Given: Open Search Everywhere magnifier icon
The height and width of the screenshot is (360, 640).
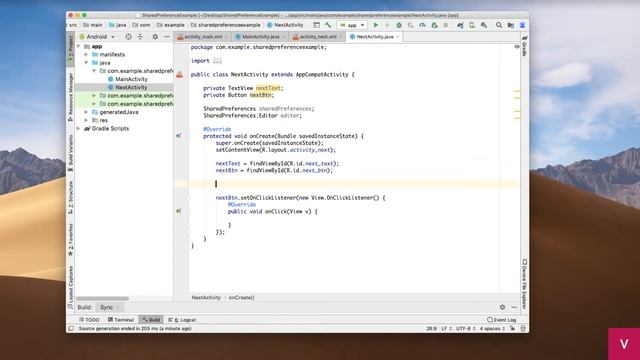Looking at the screenshot, I should click(x=499, y=25).
